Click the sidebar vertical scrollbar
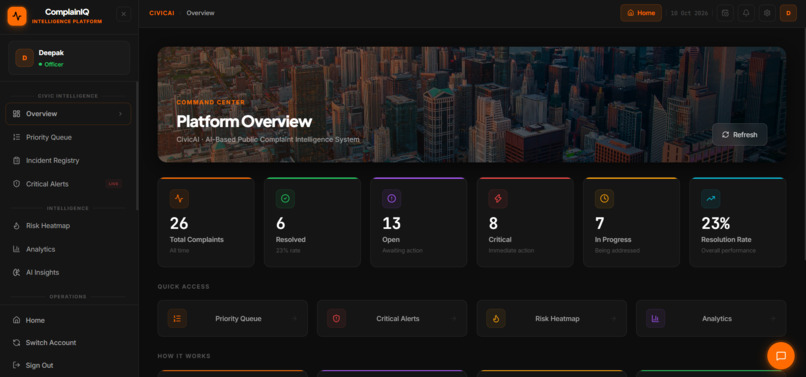The height and width of the screenshot is (377, 806). click(137, 146)
